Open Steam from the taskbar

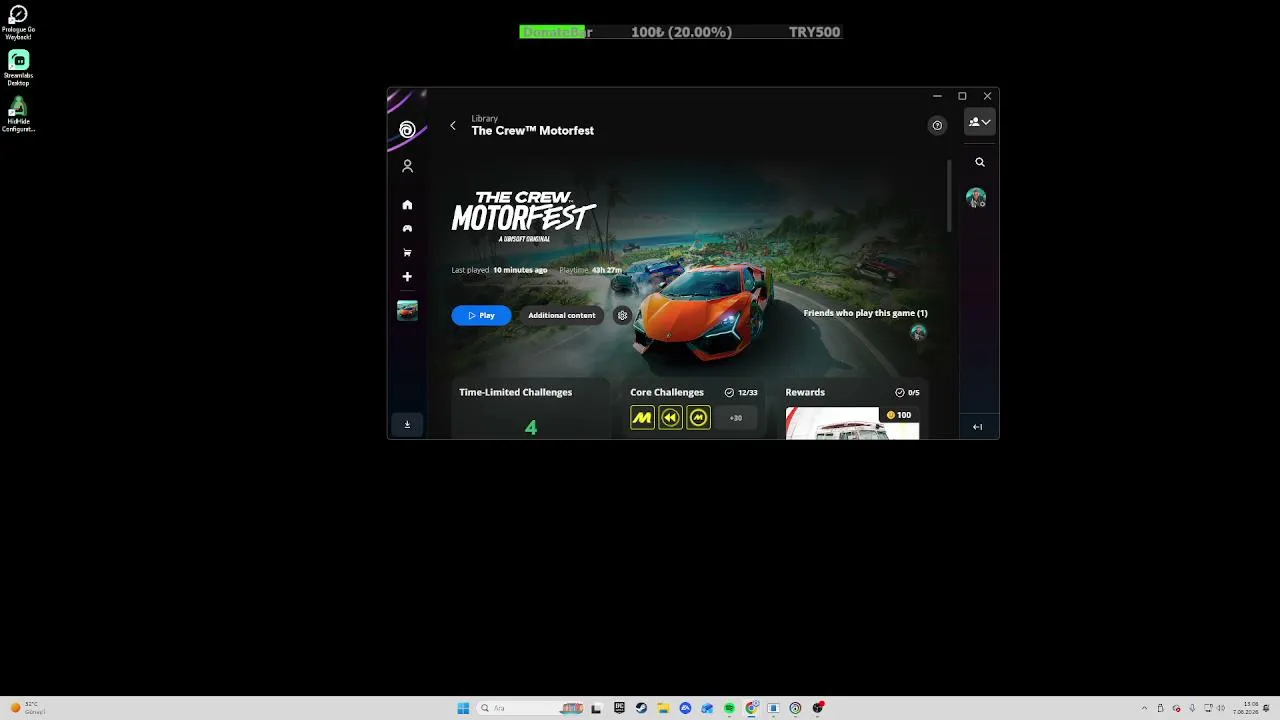(x=641, y=708)
